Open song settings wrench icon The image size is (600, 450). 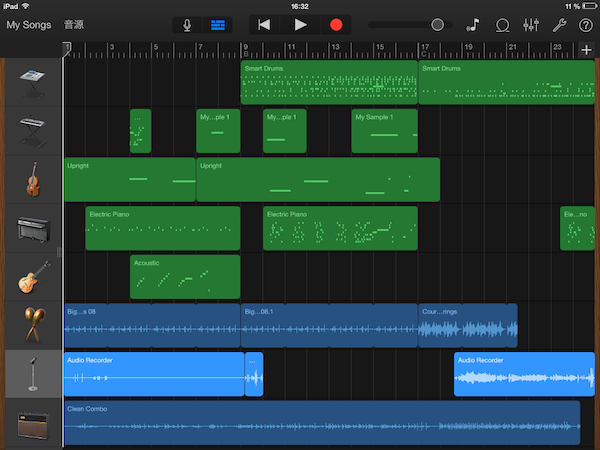point(559,25)
